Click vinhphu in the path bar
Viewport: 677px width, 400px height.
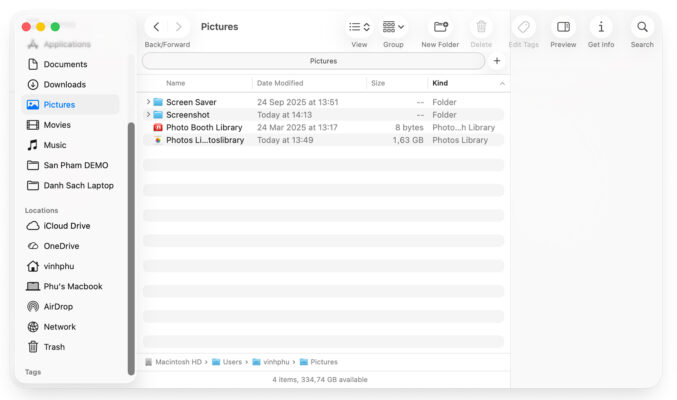point(275,362)
